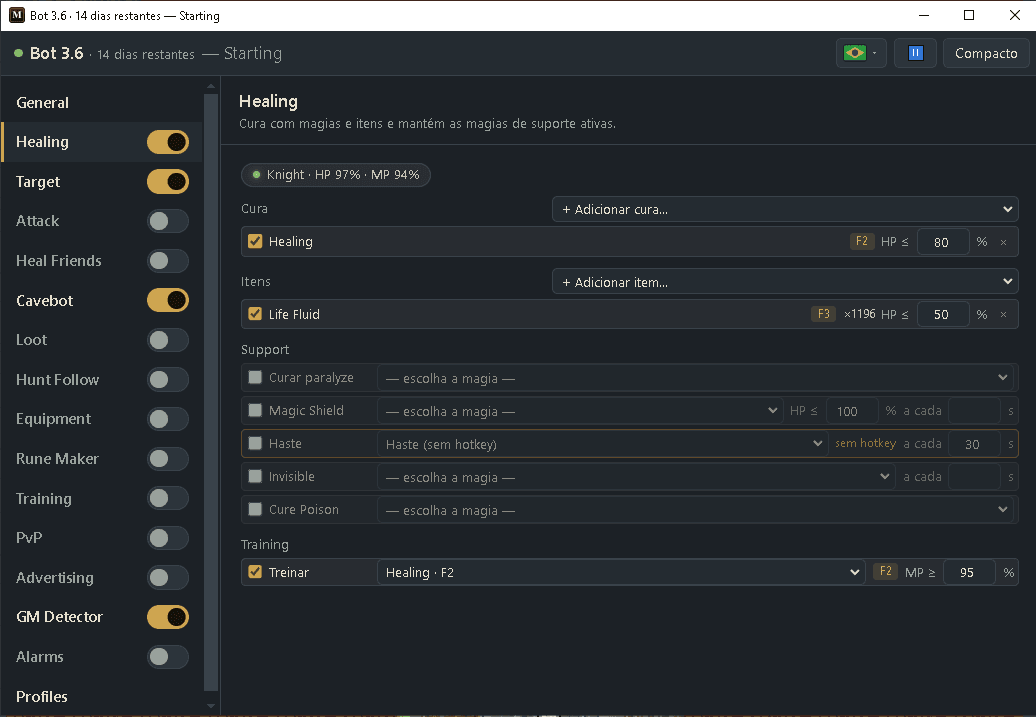Click the M app logo in title bar
The width and height of the screenshot is (1036, 717).
17,15
